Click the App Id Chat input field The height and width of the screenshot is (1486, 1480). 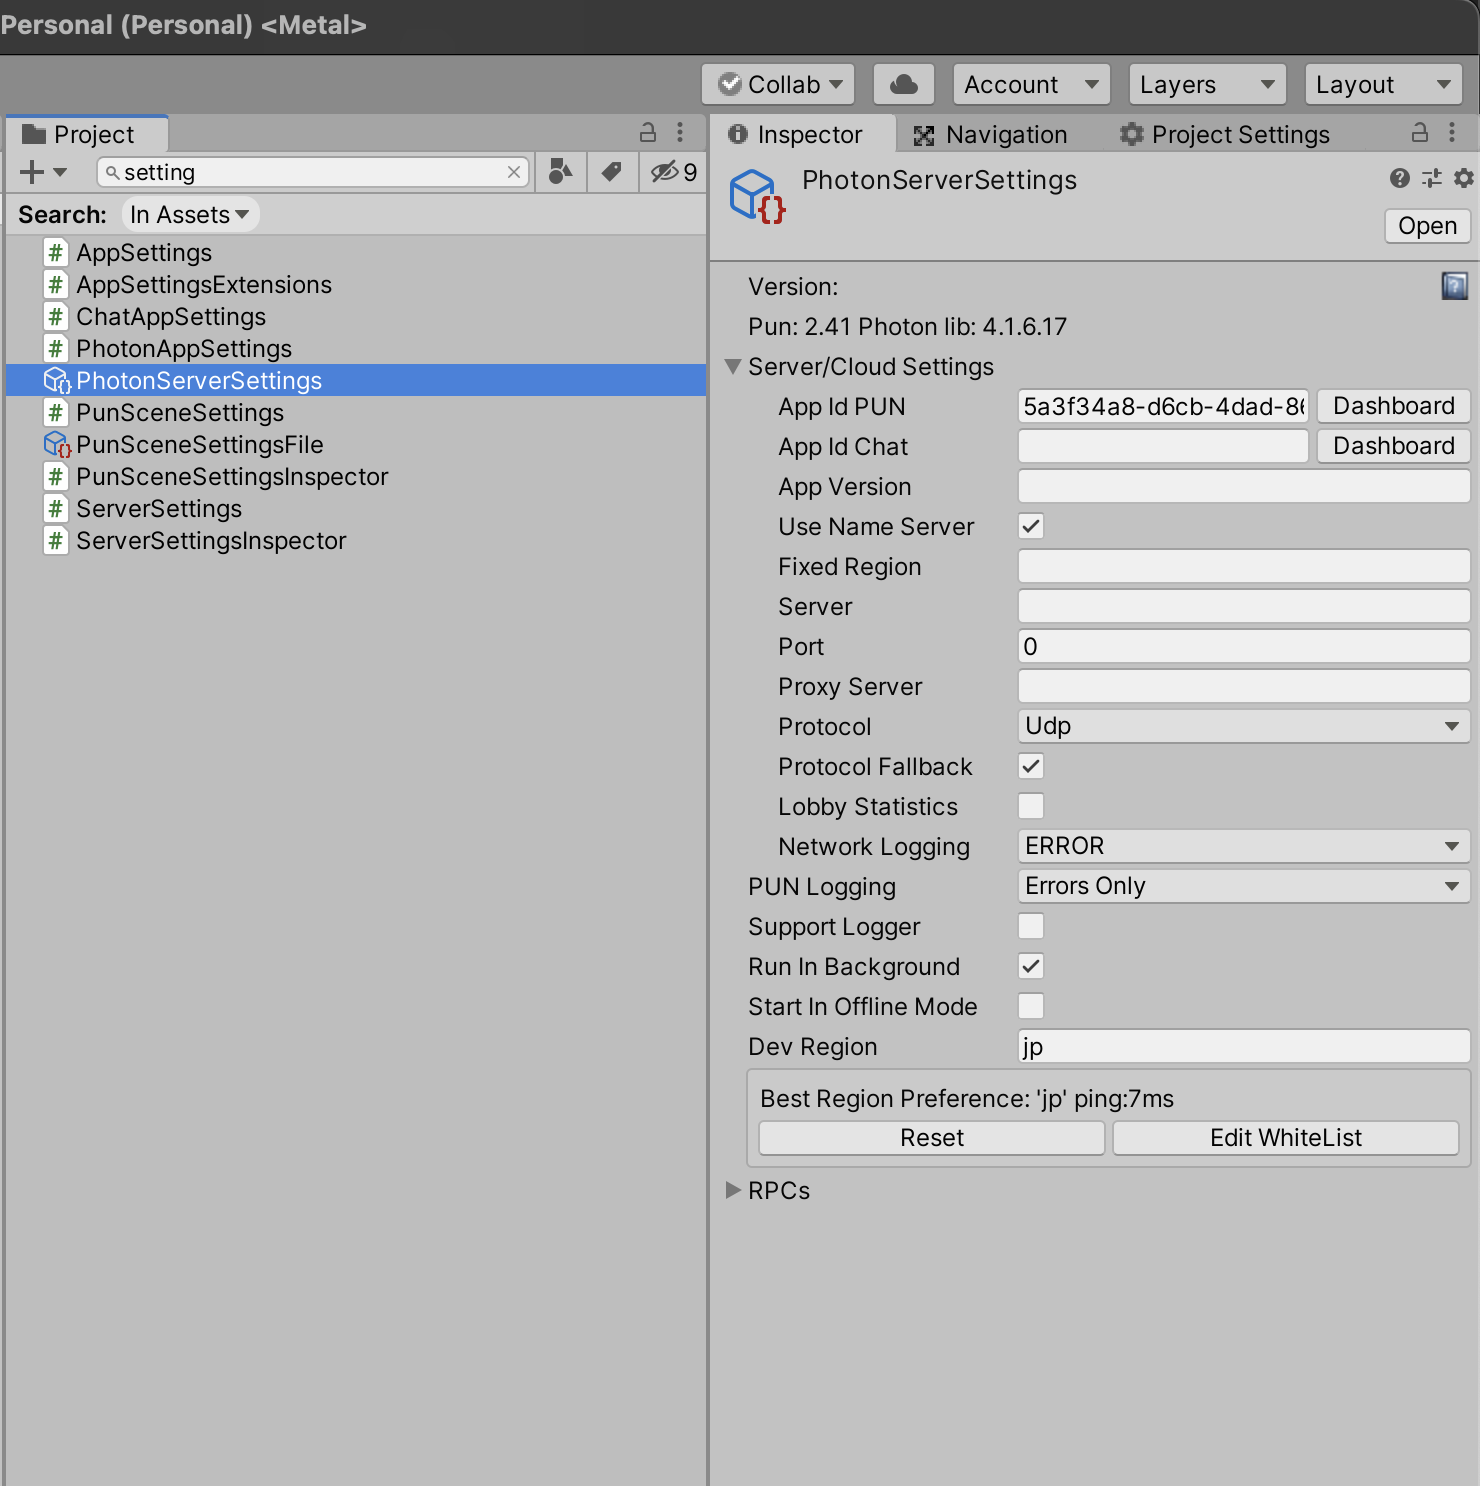pos(1163,446)
